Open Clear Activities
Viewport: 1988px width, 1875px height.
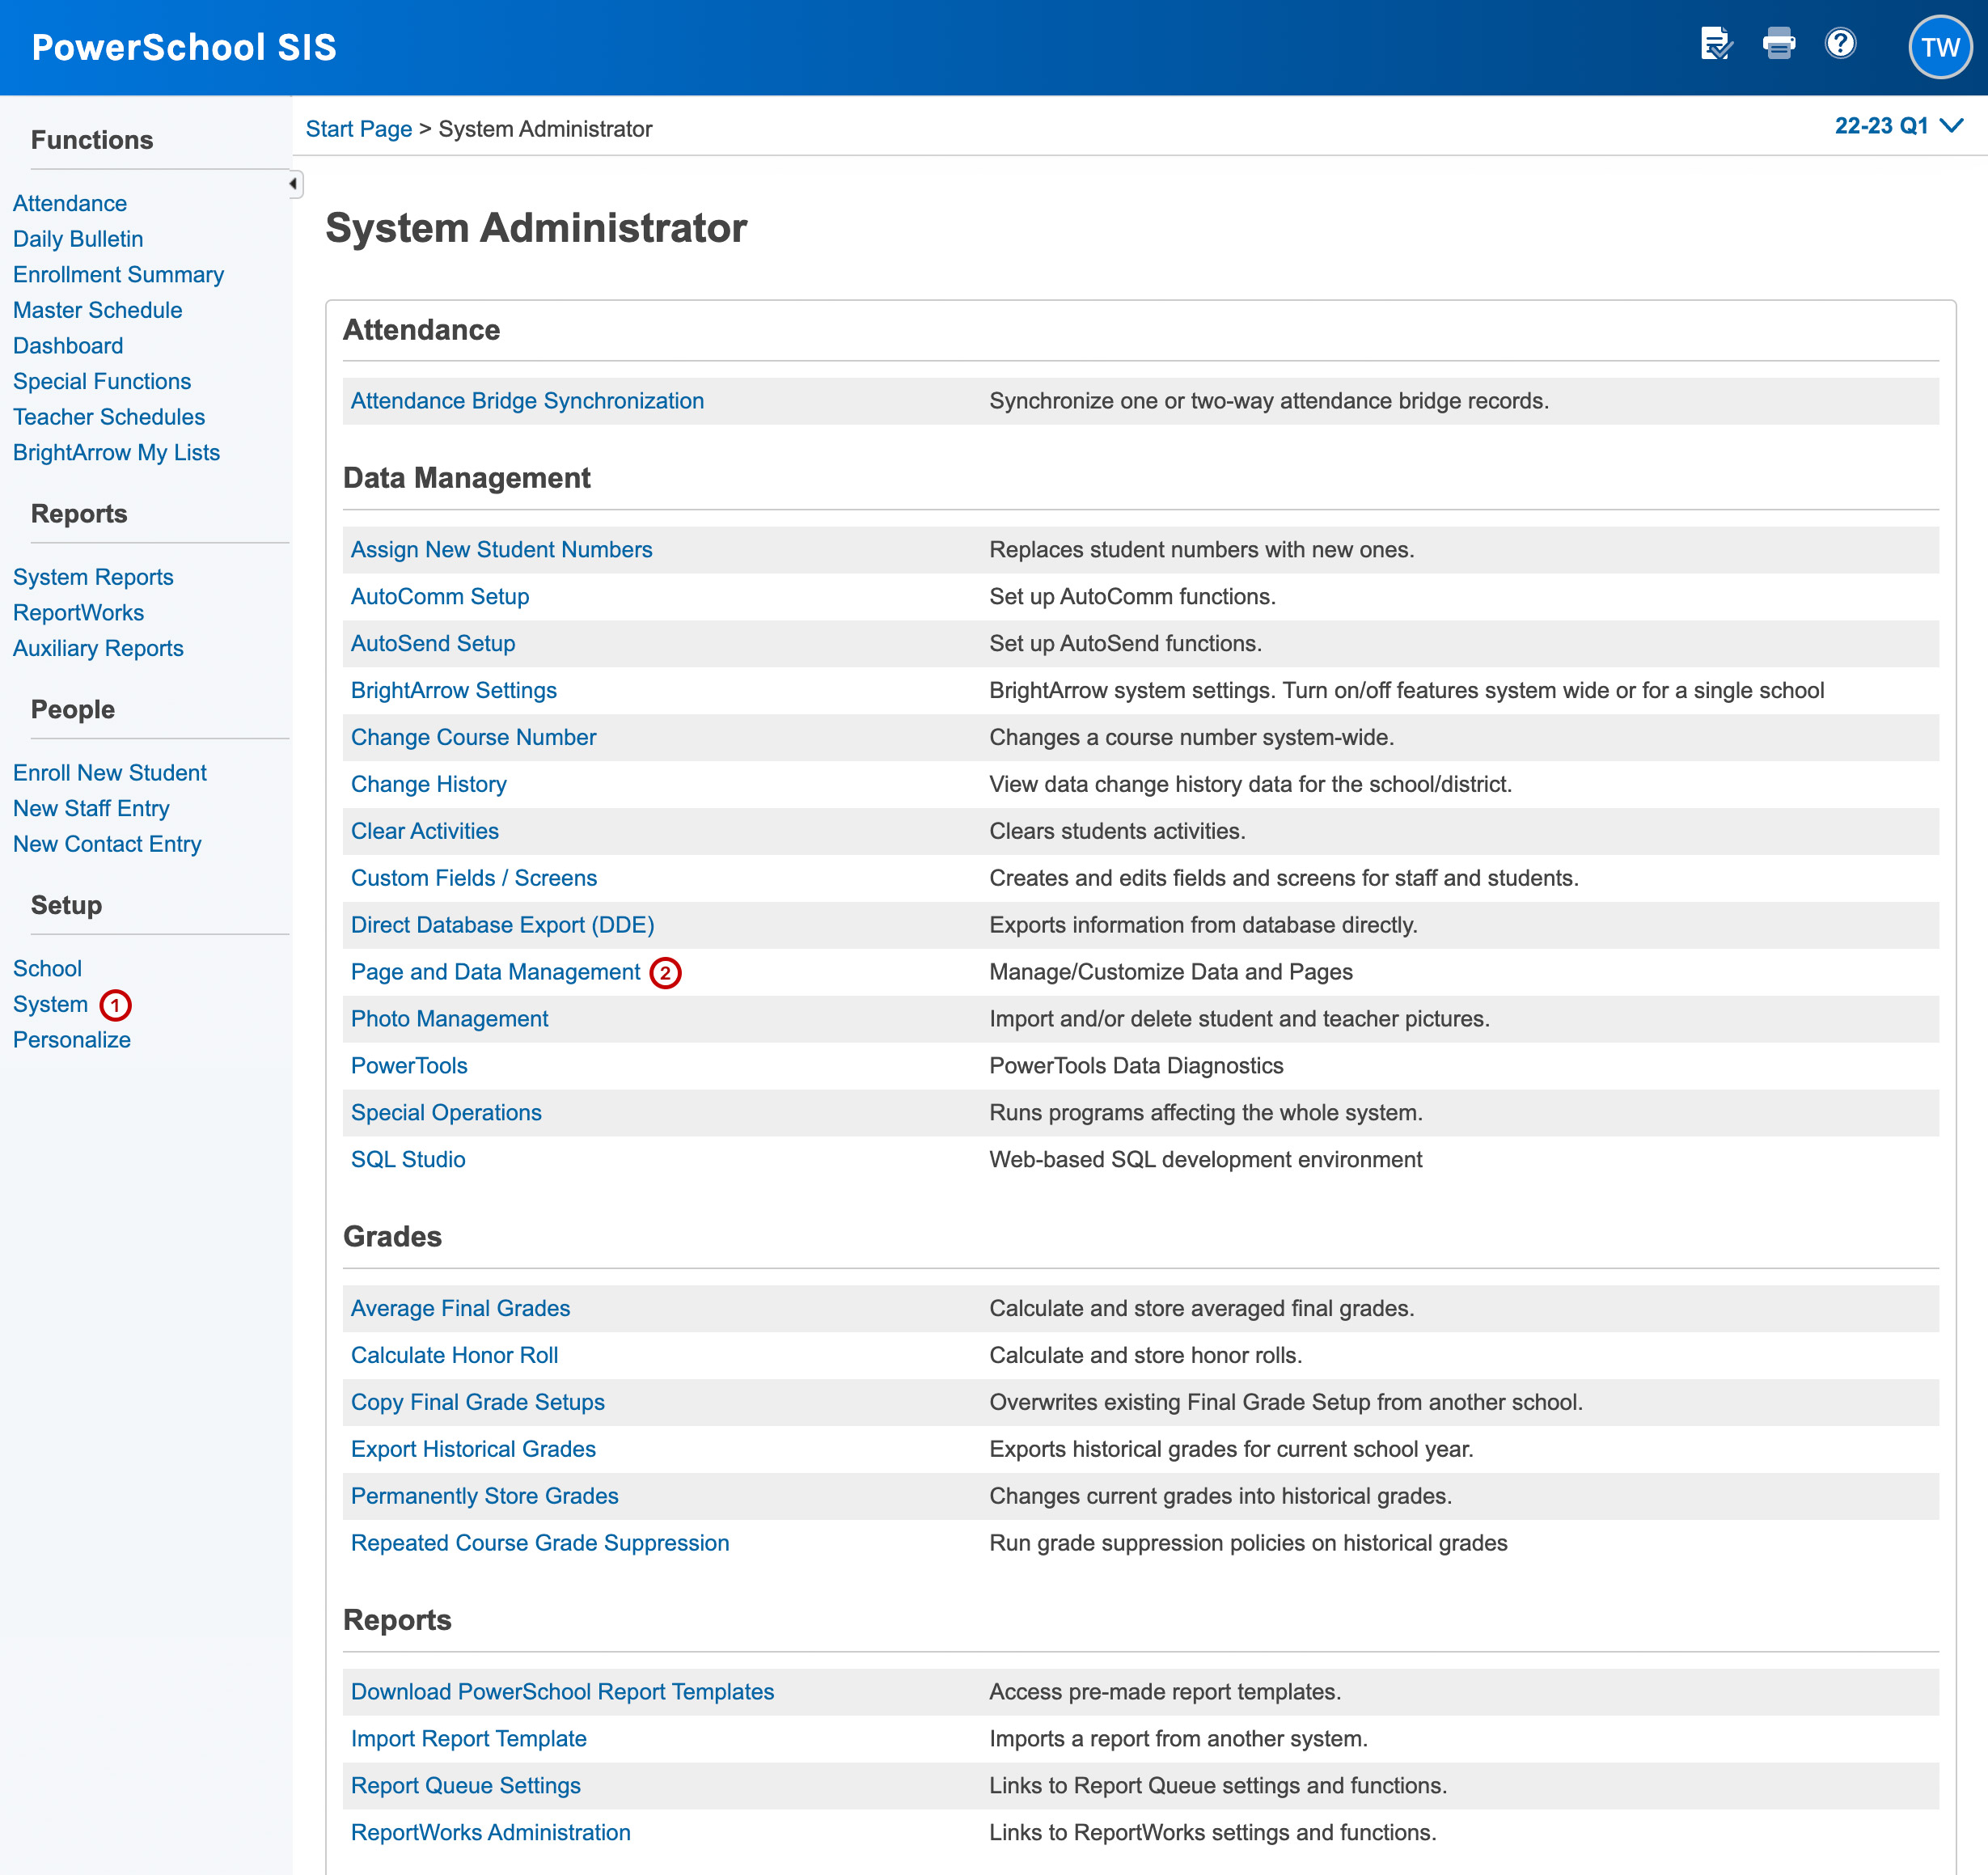[425, 832]
